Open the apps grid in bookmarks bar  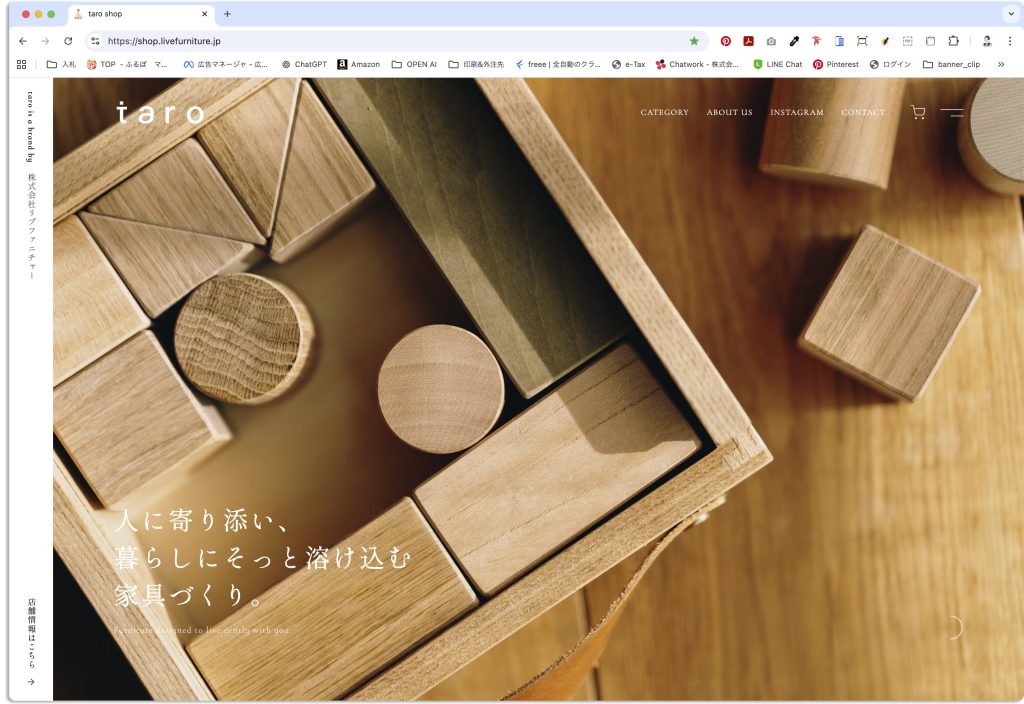pos(22,64)
